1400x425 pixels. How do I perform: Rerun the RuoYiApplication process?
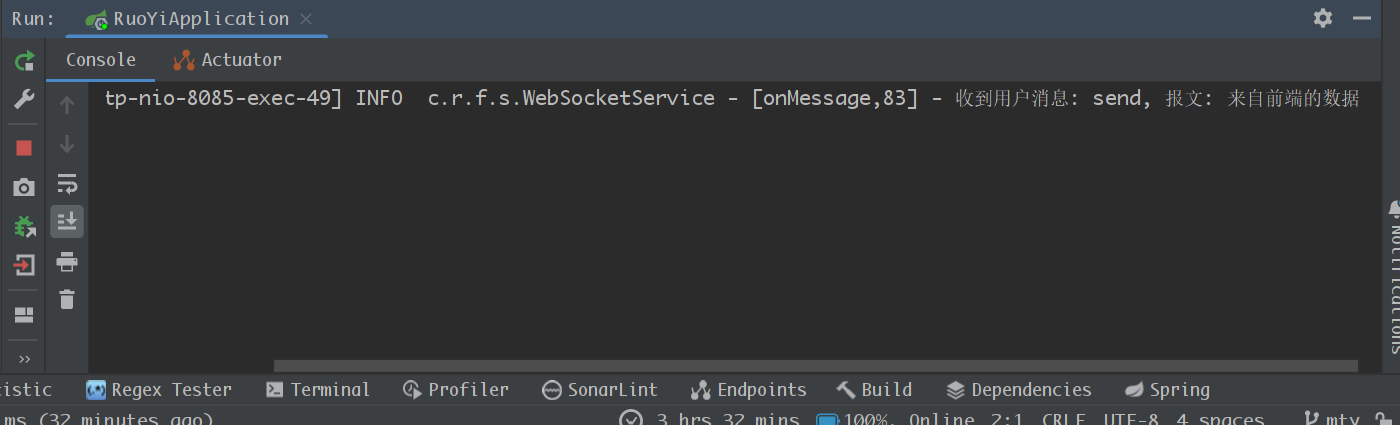coord(24,61)
